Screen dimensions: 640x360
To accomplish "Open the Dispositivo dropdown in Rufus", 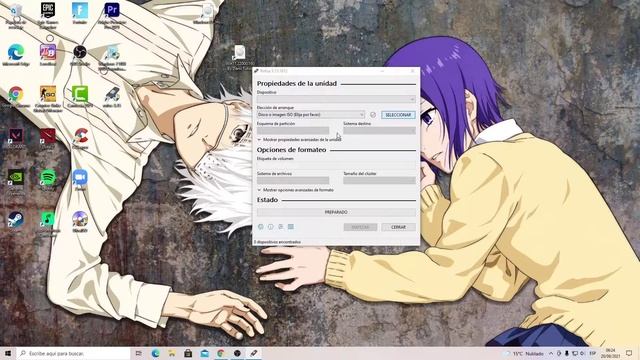I will click(x=336, y=99).
